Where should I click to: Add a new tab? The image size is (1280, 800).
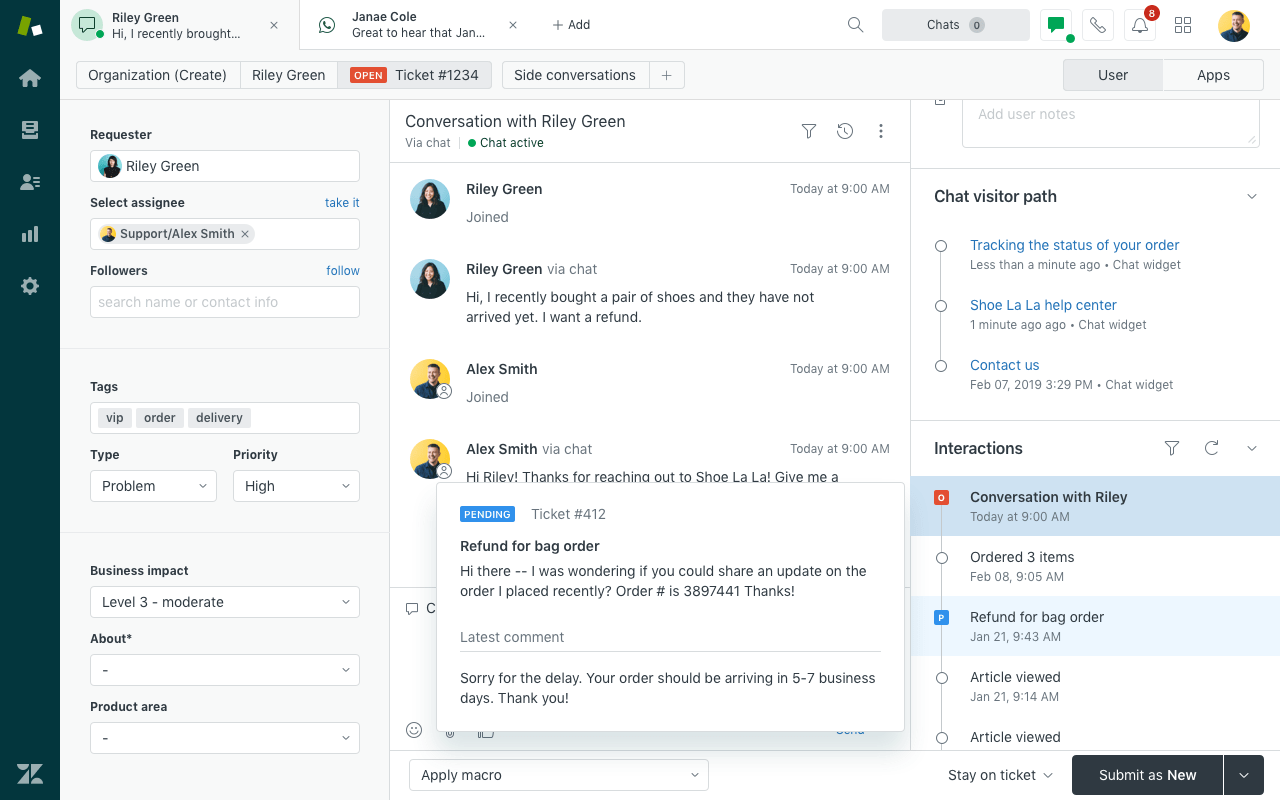pos(571,25)
